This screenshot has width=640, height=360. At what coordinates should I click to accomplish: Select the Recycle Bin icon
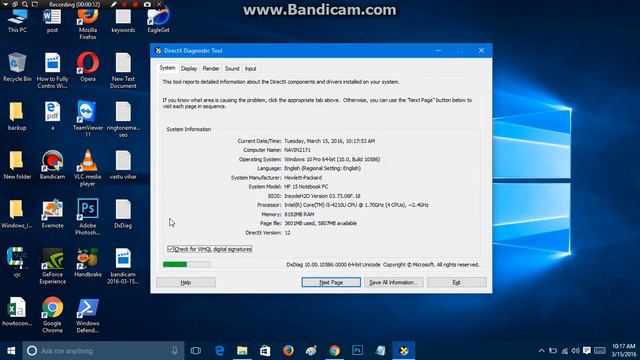coord(17,67)
